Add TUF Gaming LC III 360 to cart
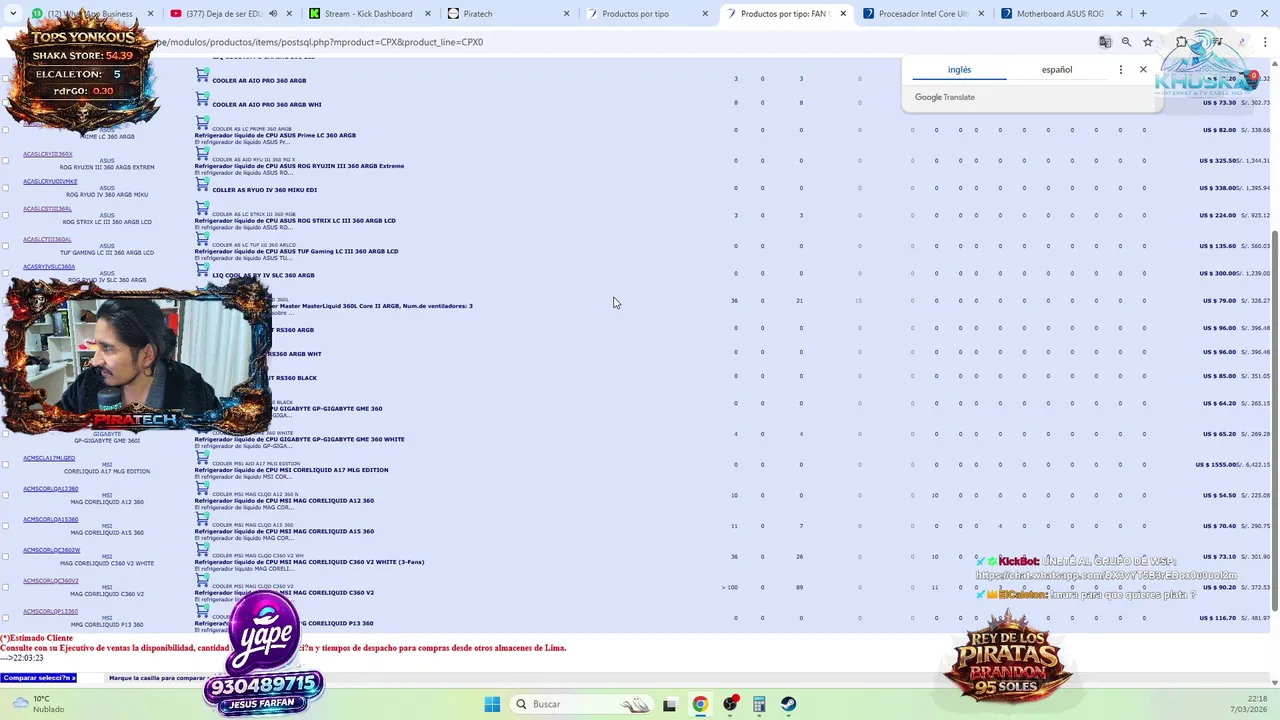 coord(202,239)
